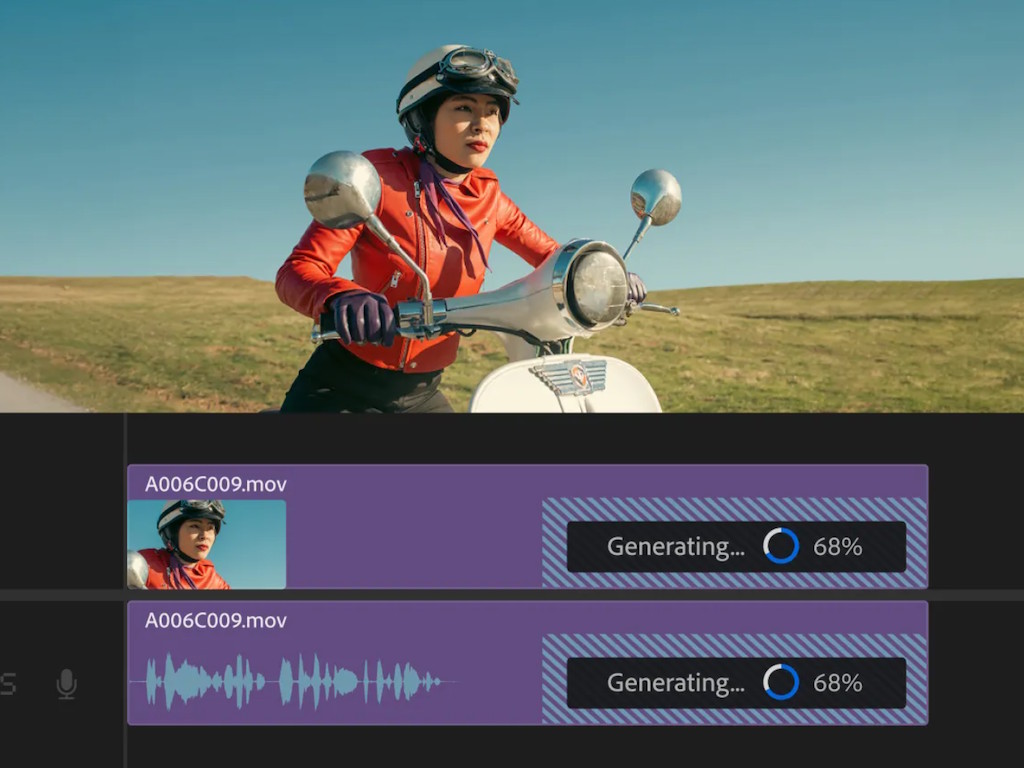Click the empty purple area of video clip
Image resolution: width=1024 pixels, height=768 pixels.
(410, 545)
